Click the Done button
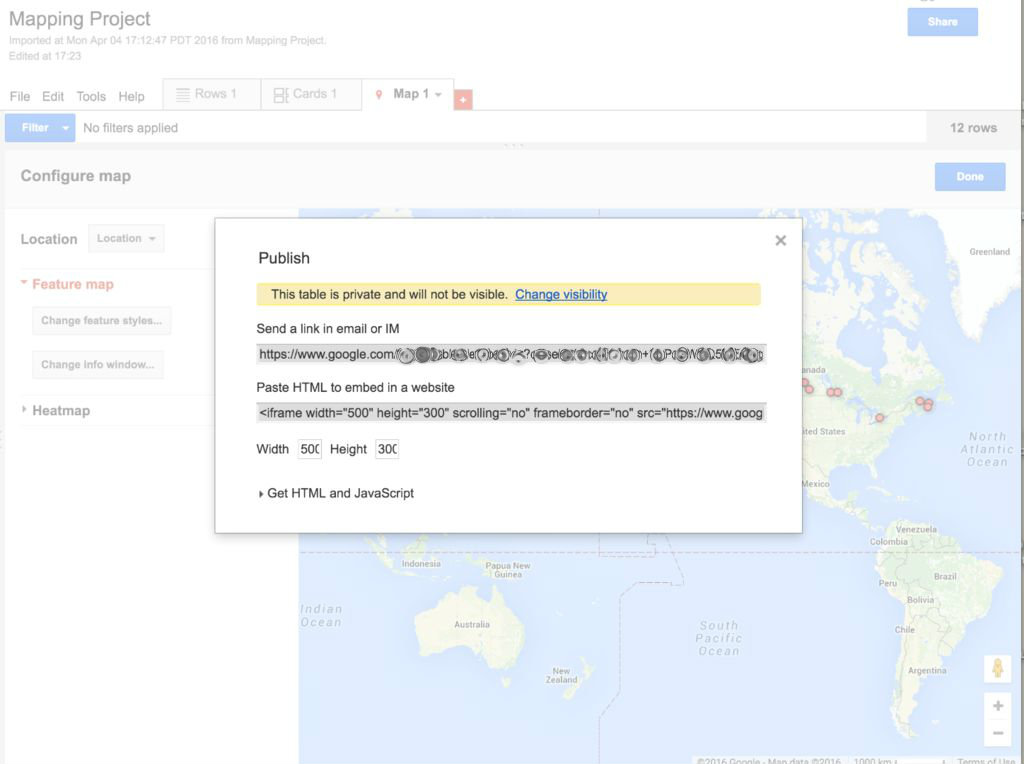The width and height of the screenshot is (1024, 764). coord(970,177)
